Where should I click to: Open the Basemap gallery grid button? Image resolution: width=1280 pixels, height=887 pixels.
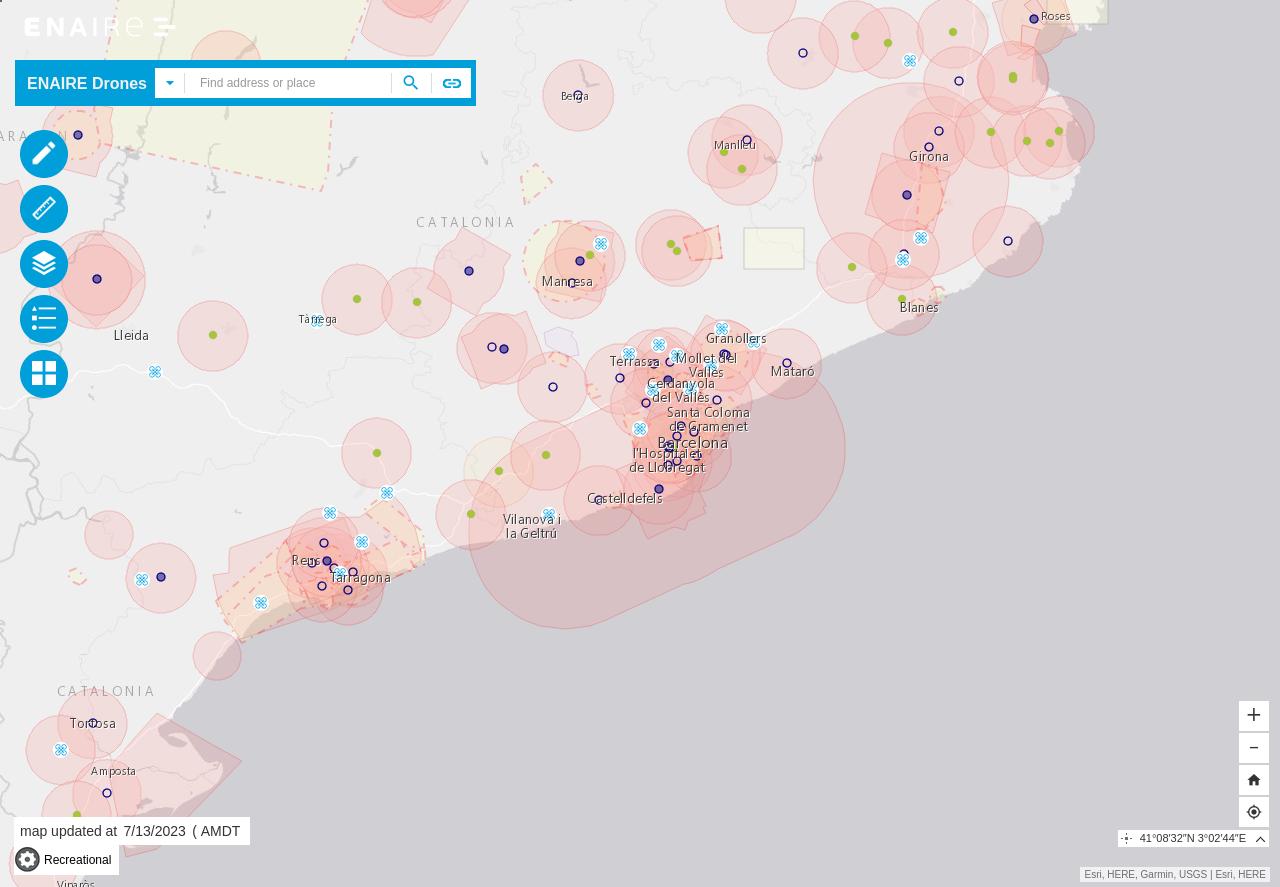pyautogui.click(x=44, y=374)
